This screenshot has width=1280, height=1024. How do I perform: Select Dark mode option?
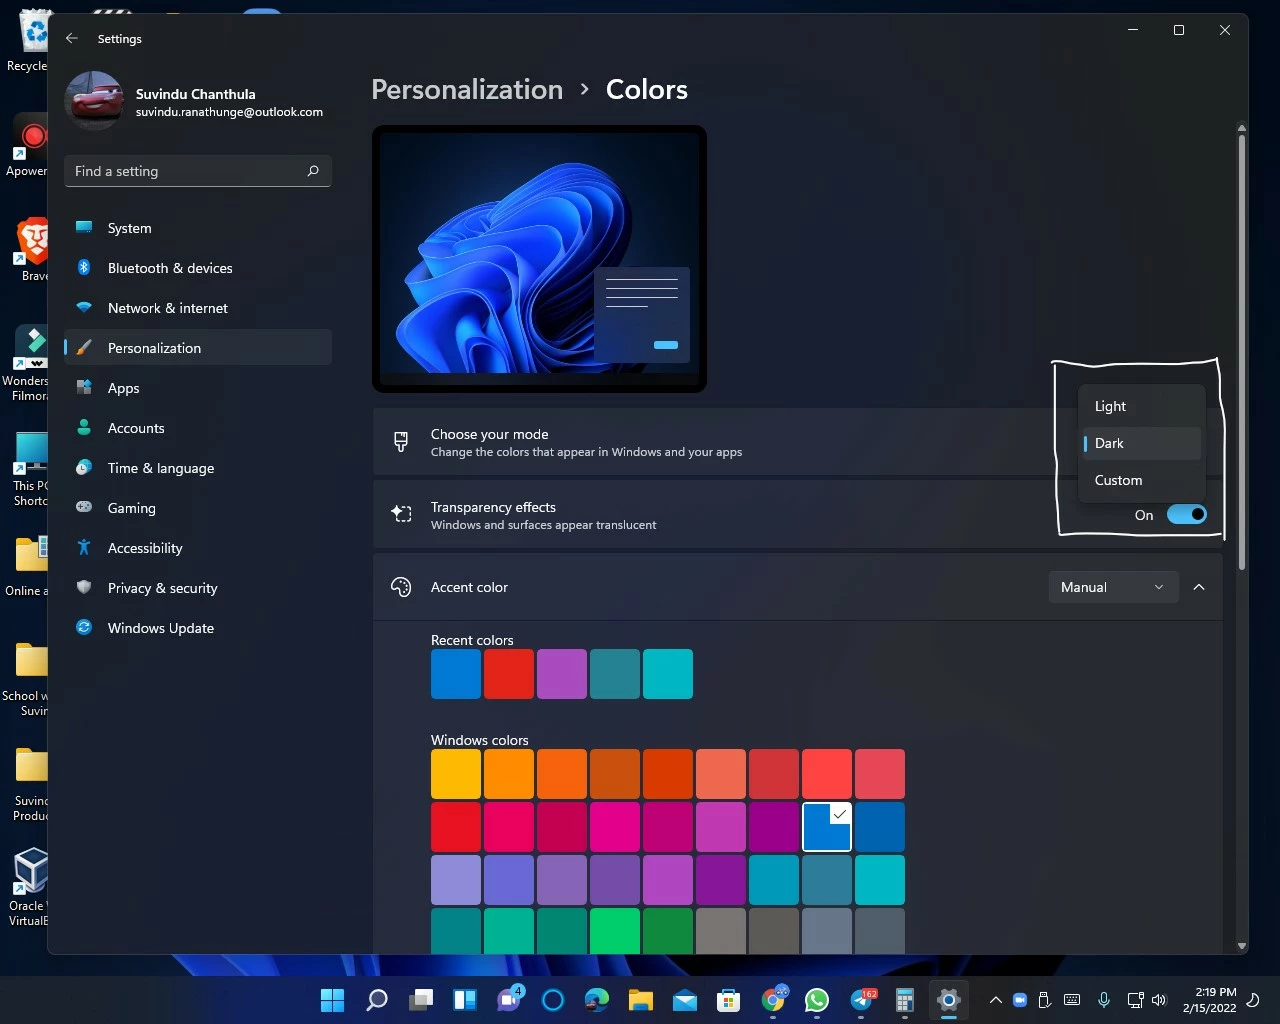pyautogui.click(x=1141, y=443)
